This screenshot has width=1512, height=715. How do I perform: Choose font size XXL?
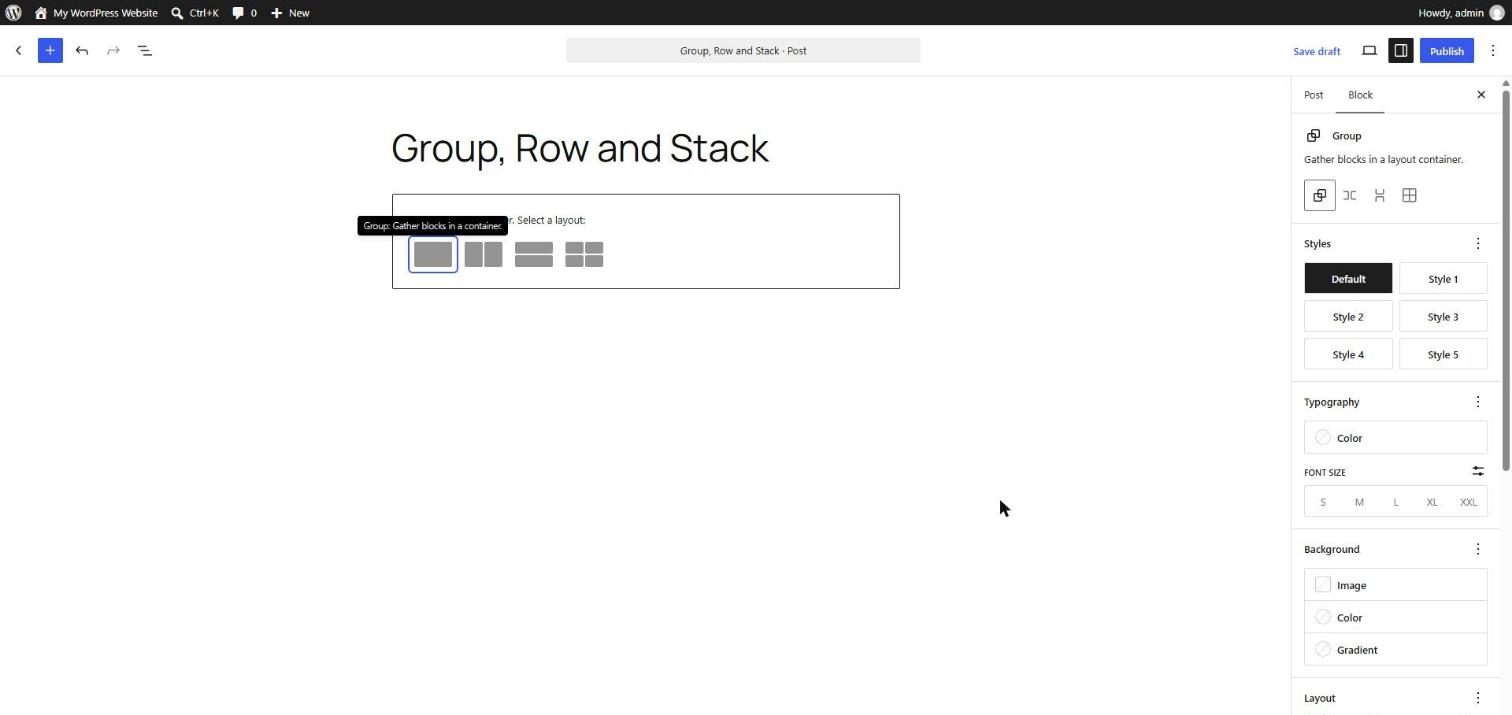coord(1468,502)
